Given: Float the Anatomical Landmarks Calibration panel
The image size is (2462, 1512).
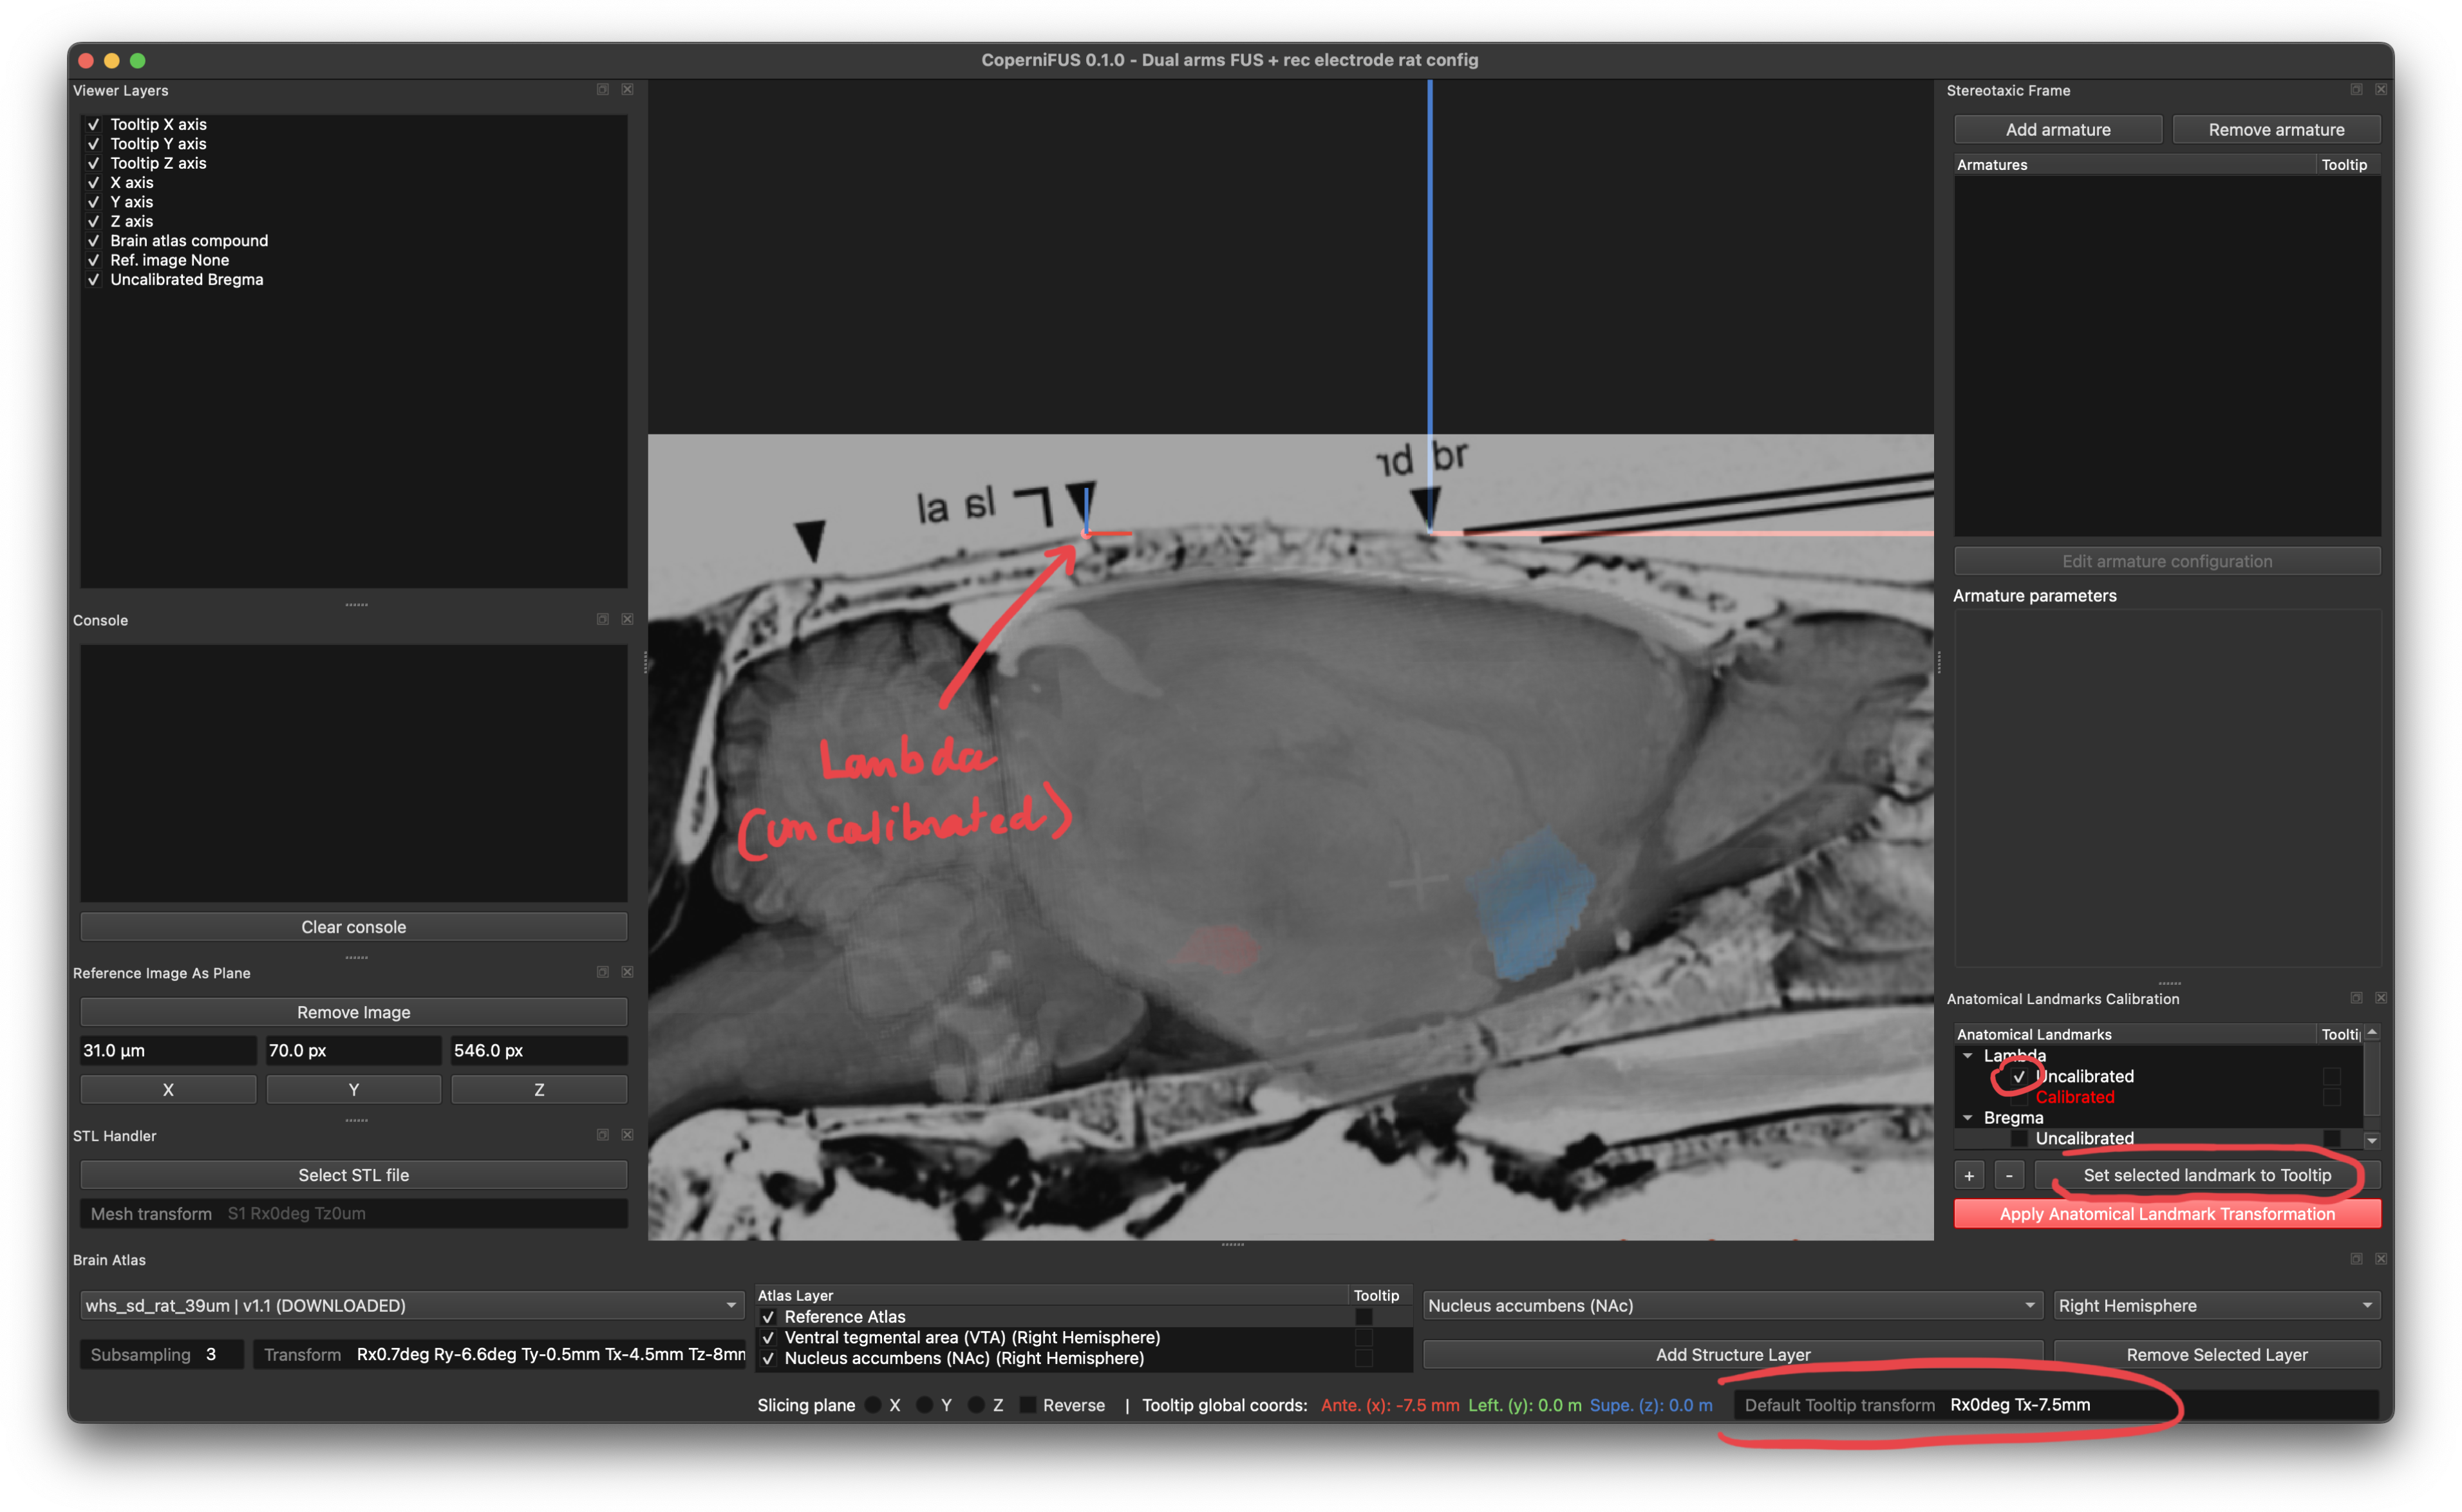Looking at the screenshot, I should coord(2356,998).
